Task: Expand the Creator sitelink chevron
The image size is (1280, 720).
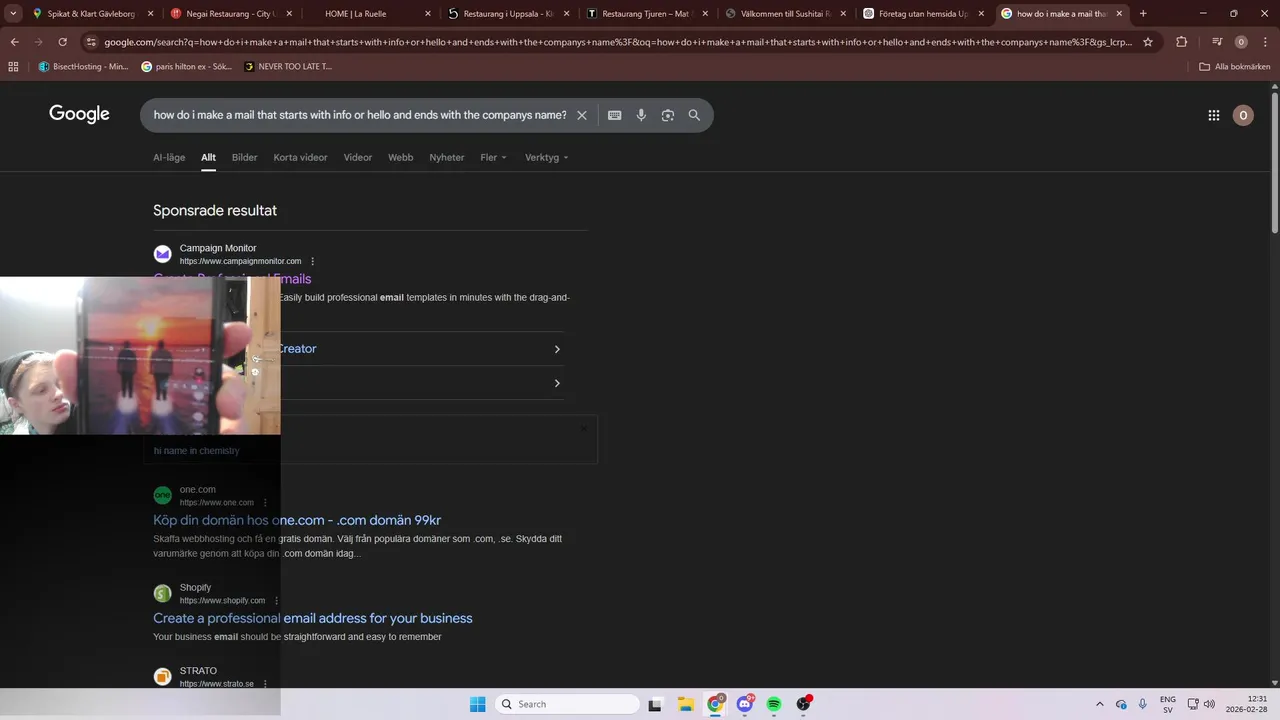Action: [557, 349]
